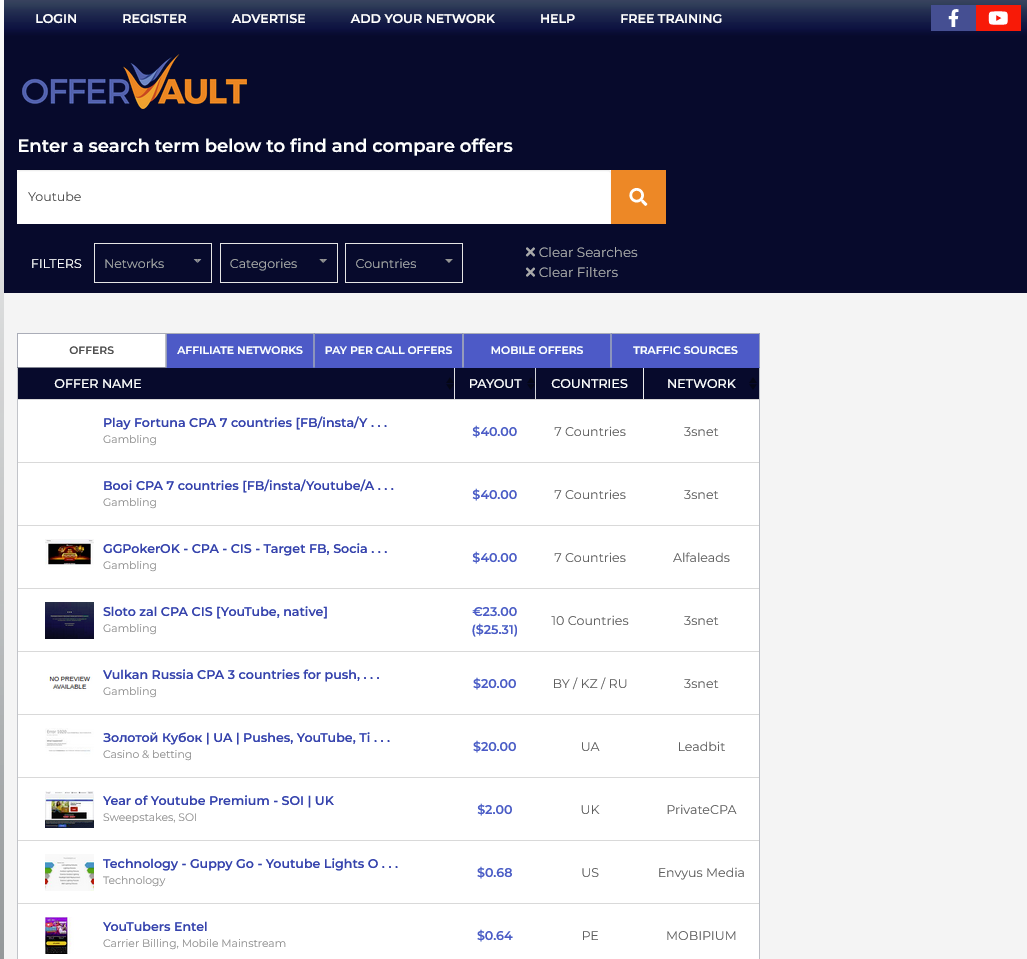Open the Facebook page icon

[953, 18]
